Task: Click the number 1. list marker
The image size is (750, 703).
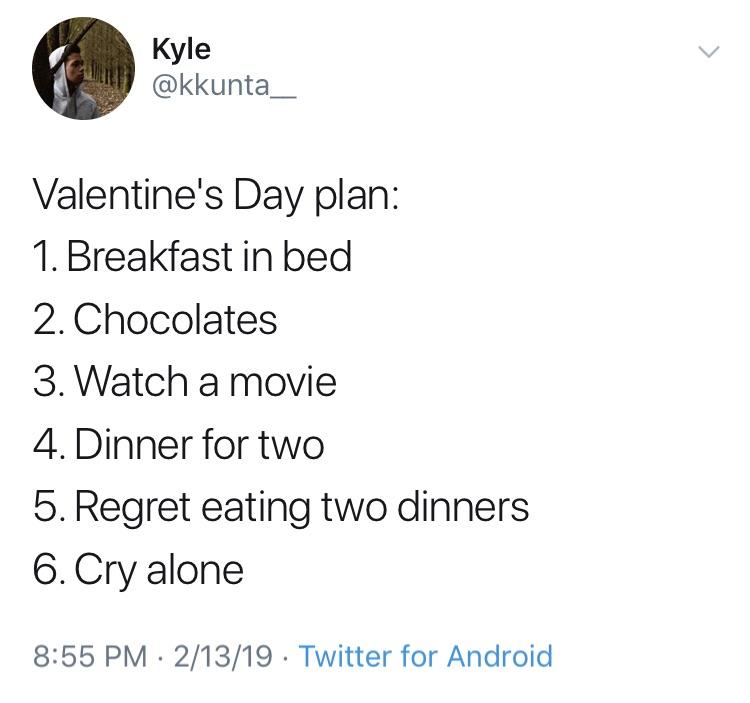Action: [x=46, y=256]
